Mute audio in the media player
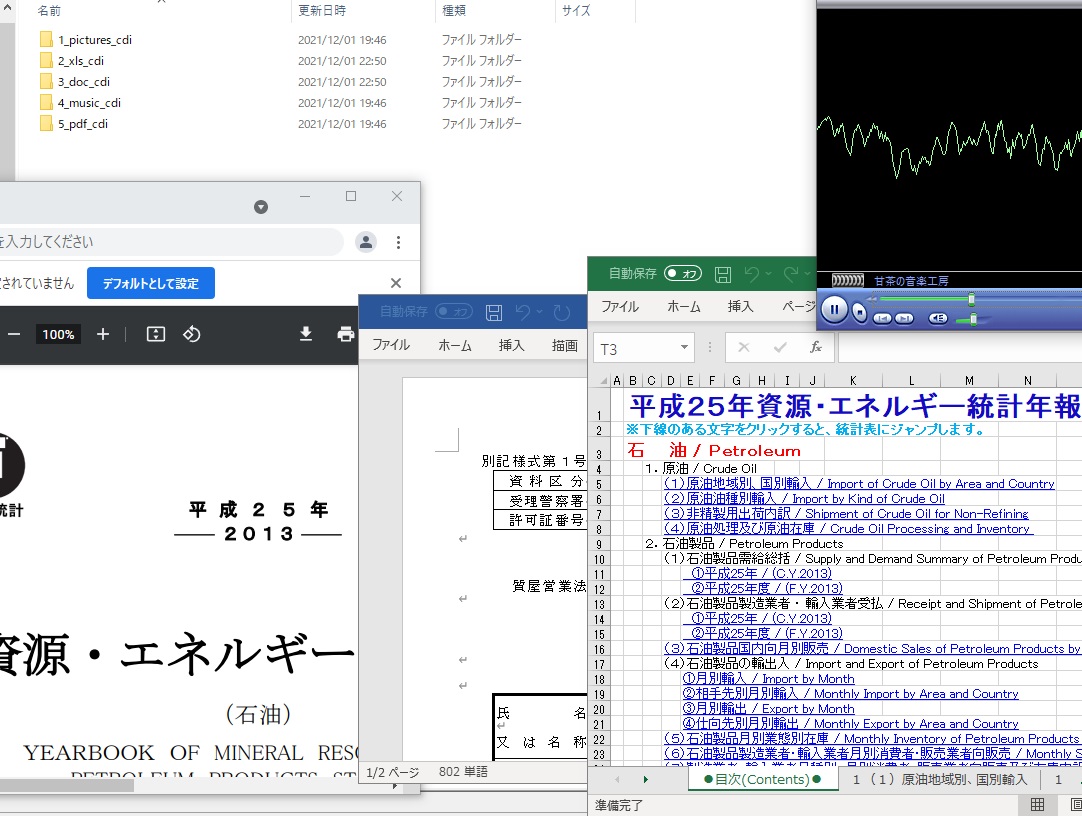This screenshot has width=1082, height=816. [x=938, y=318]
